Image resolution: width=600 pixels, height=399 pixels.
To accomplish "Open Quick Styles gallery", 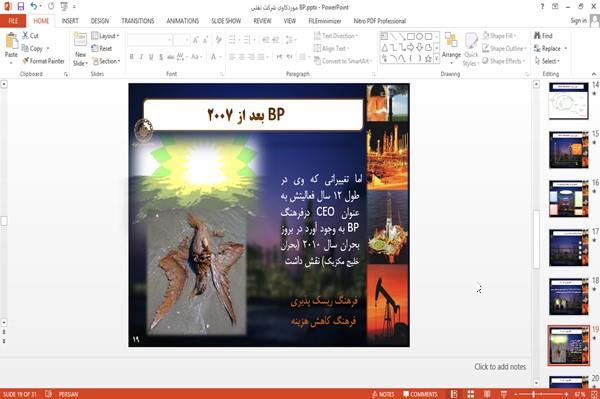I will tap(471, 50).
